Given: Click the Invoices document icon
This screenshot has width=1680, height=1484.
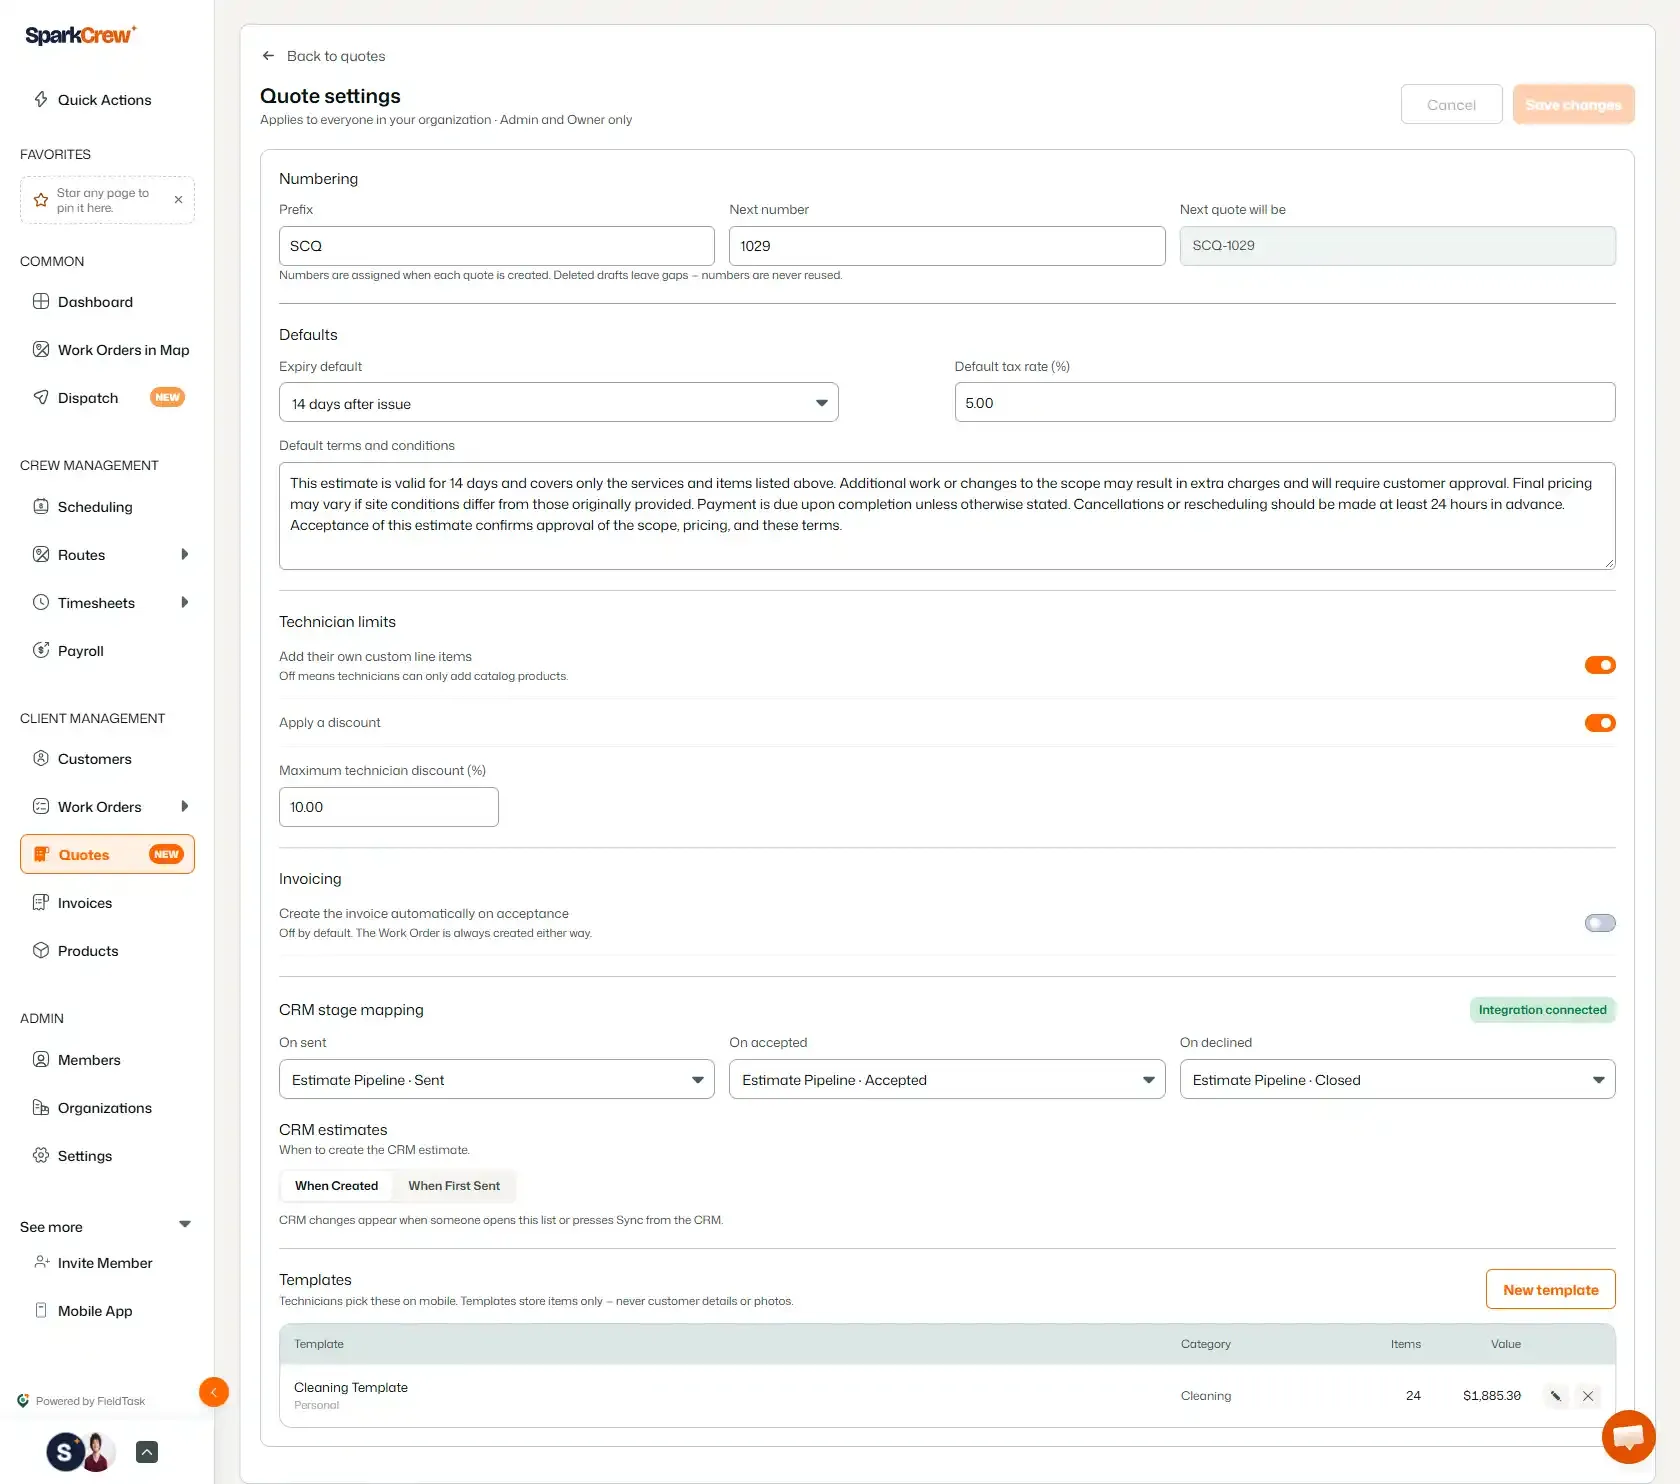Looking at the screenshot, I should [41, 902].
